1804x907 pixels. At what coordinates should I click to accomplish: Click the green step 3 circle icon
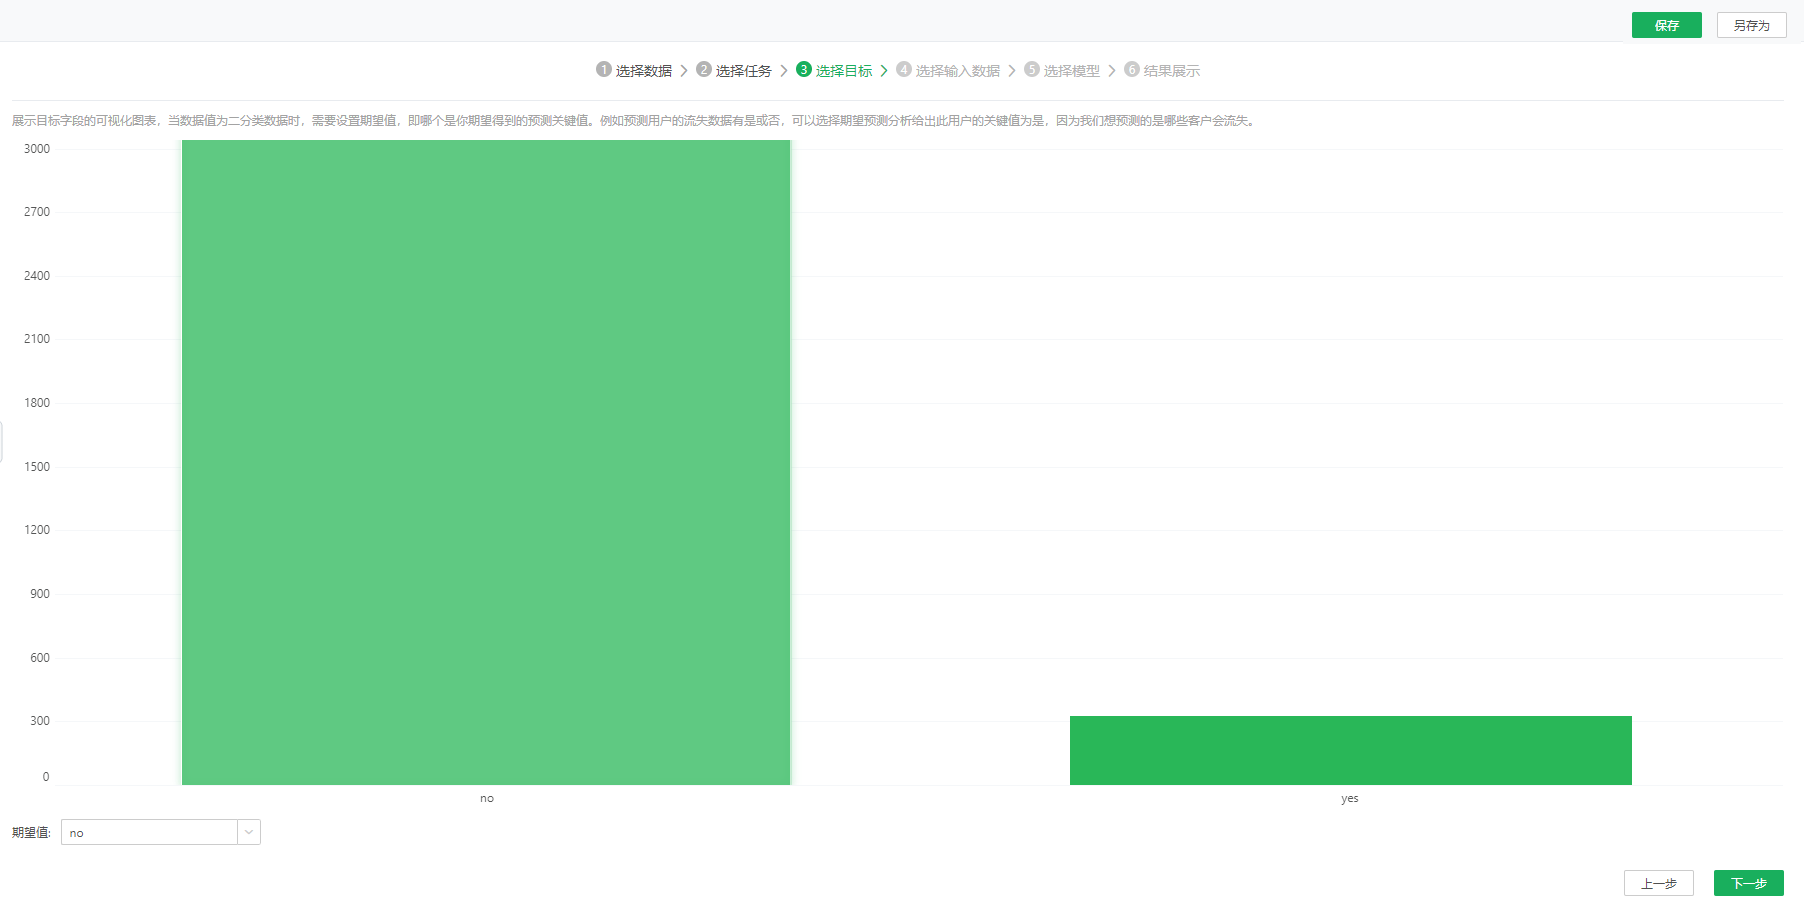point(804,69)
